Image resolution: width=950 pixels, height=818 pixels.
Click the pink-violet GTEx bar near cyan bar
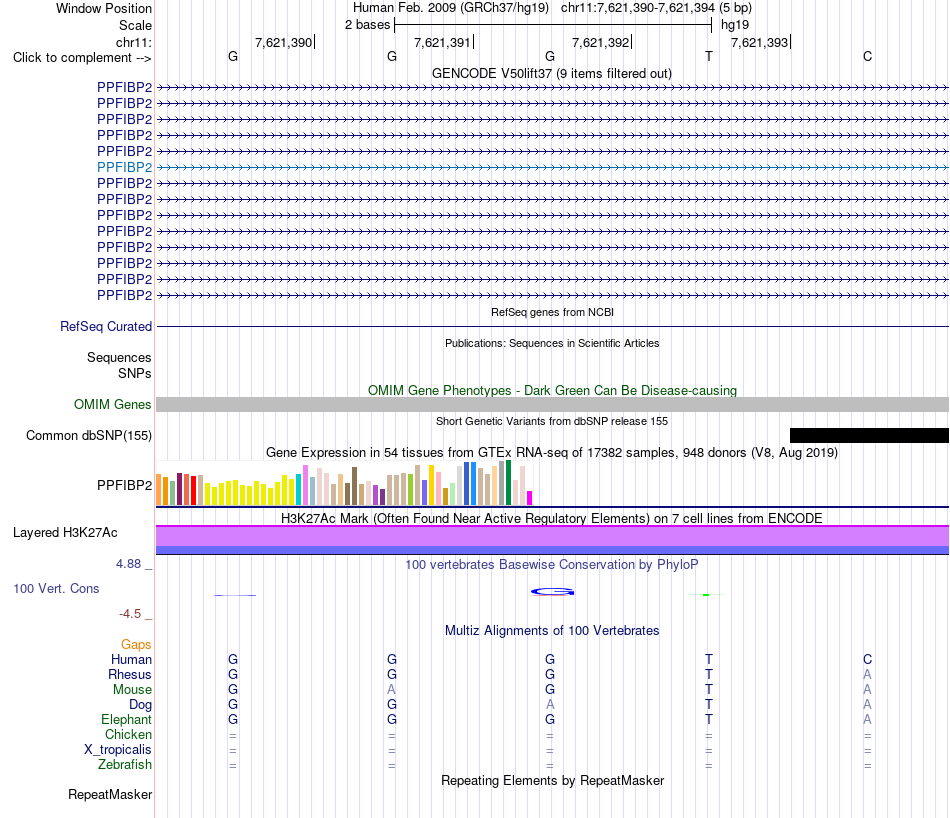[x=305, y=485]
